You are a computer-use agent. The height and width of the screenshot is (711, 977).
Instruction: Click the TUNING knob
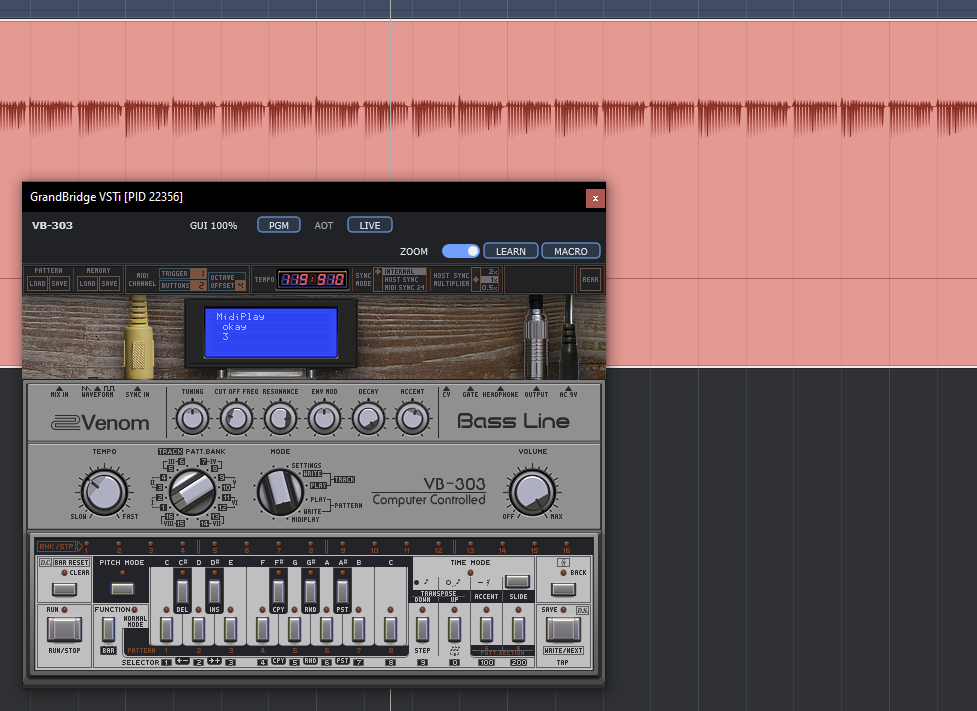click(192, 419)
